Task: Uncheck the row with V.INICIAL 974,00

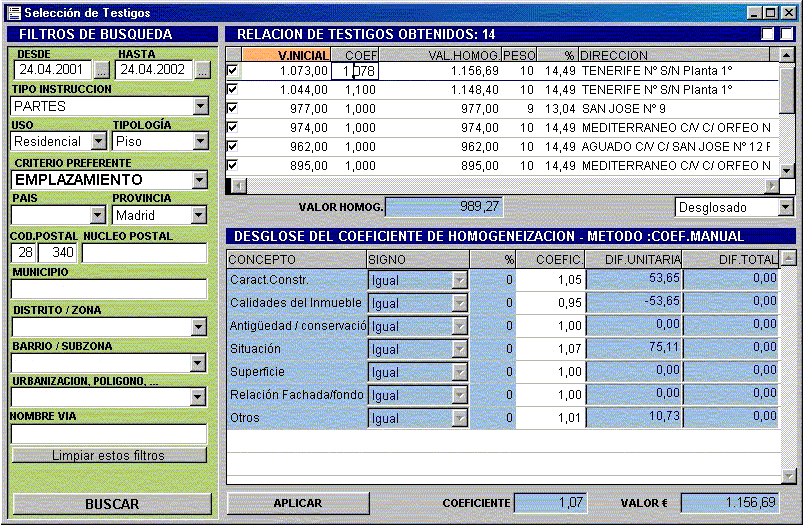Action: coord(233,127)
